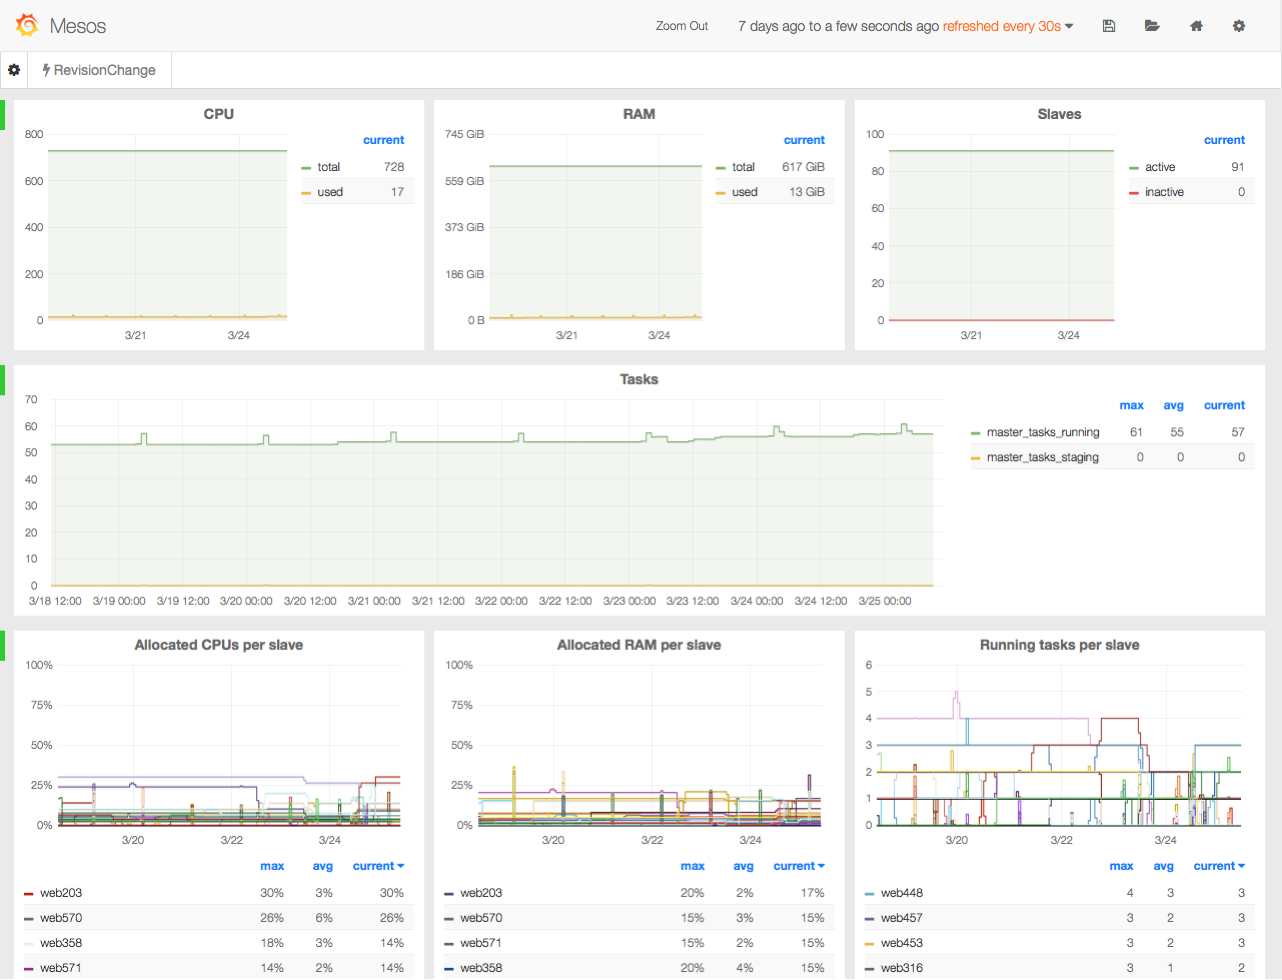Open dashboard settings gear icon
This screenshot has height=980, width=1282.
click(1239, 26)
